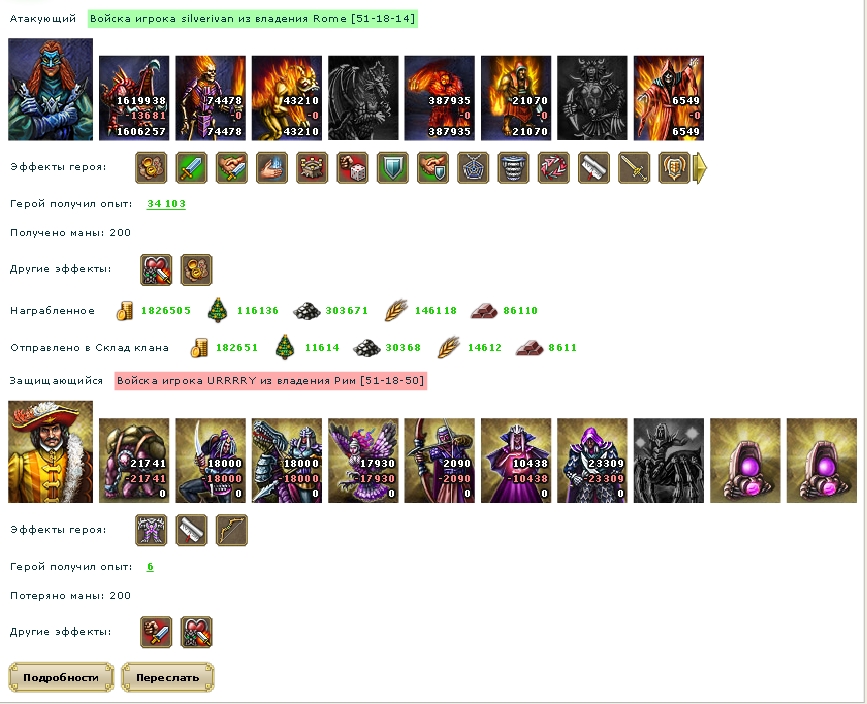
Task: Click the attacker silverivan army label
Action: click(253, 18)
